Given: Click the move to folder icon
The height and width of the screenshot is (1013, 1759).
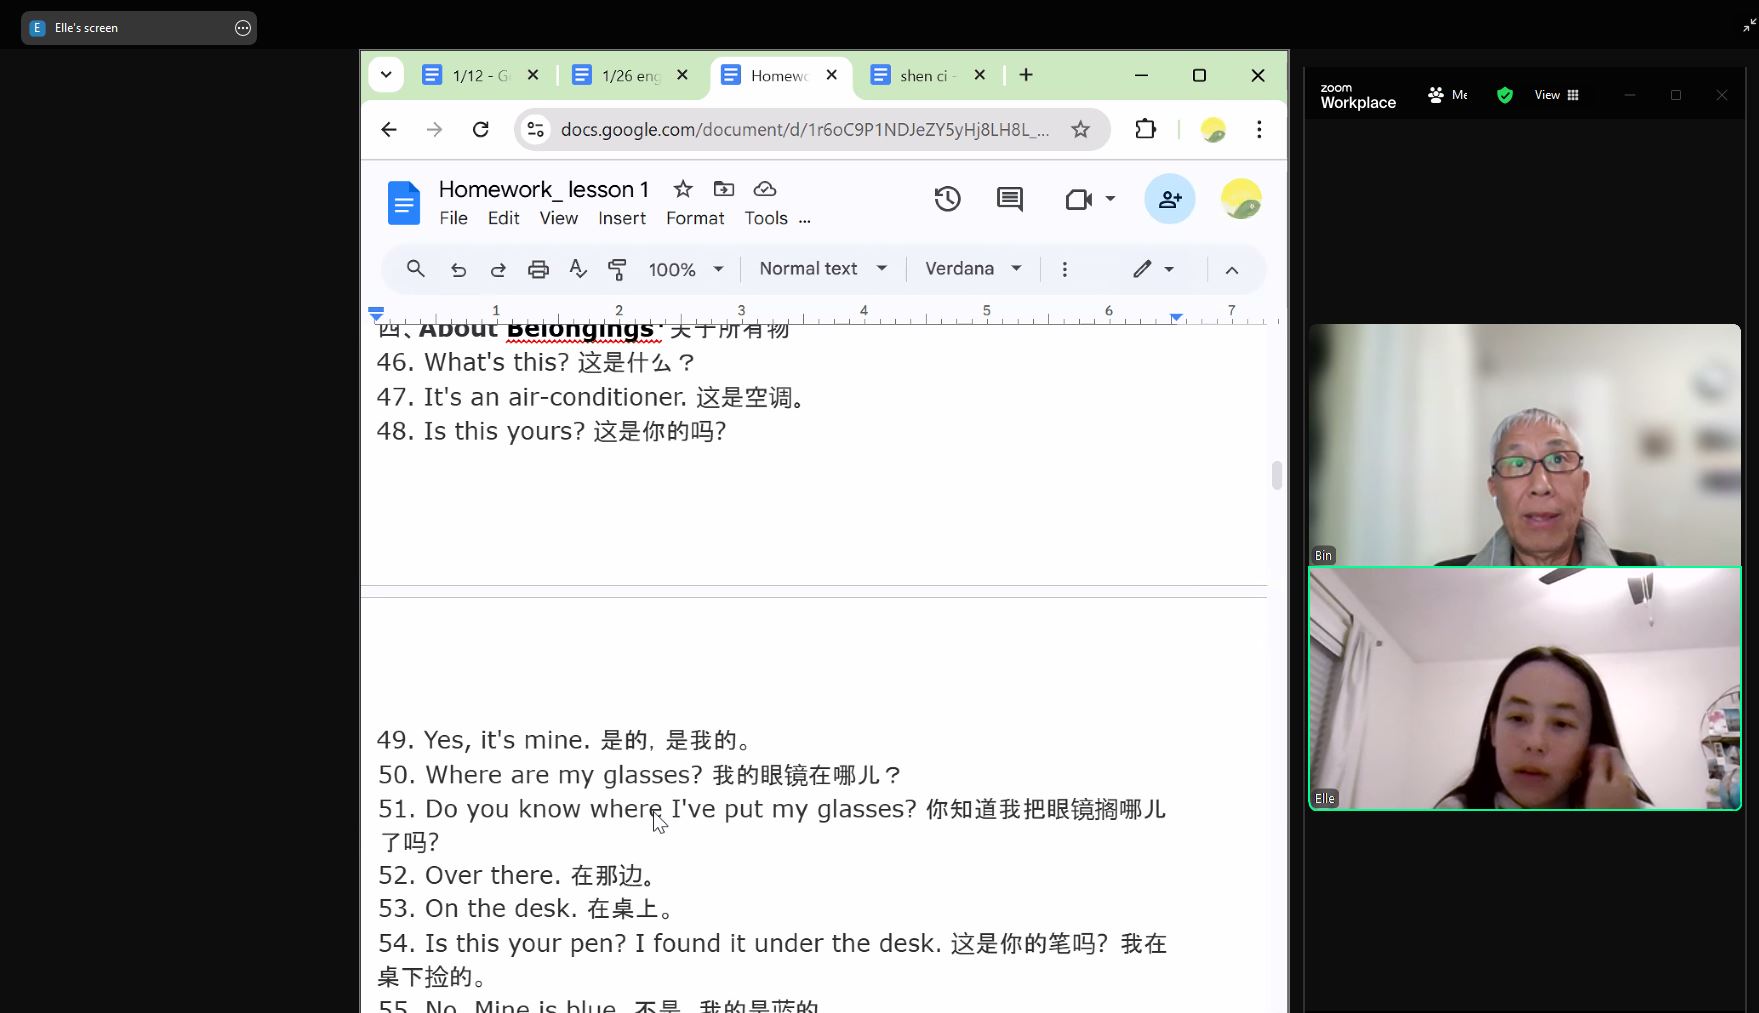Looking at the screenshot, I should coord(724,189).
